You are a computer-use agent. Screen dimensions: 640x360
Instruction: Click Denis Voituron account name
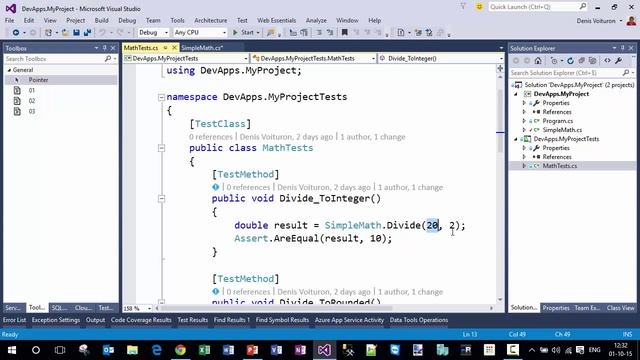pos(596,20)
